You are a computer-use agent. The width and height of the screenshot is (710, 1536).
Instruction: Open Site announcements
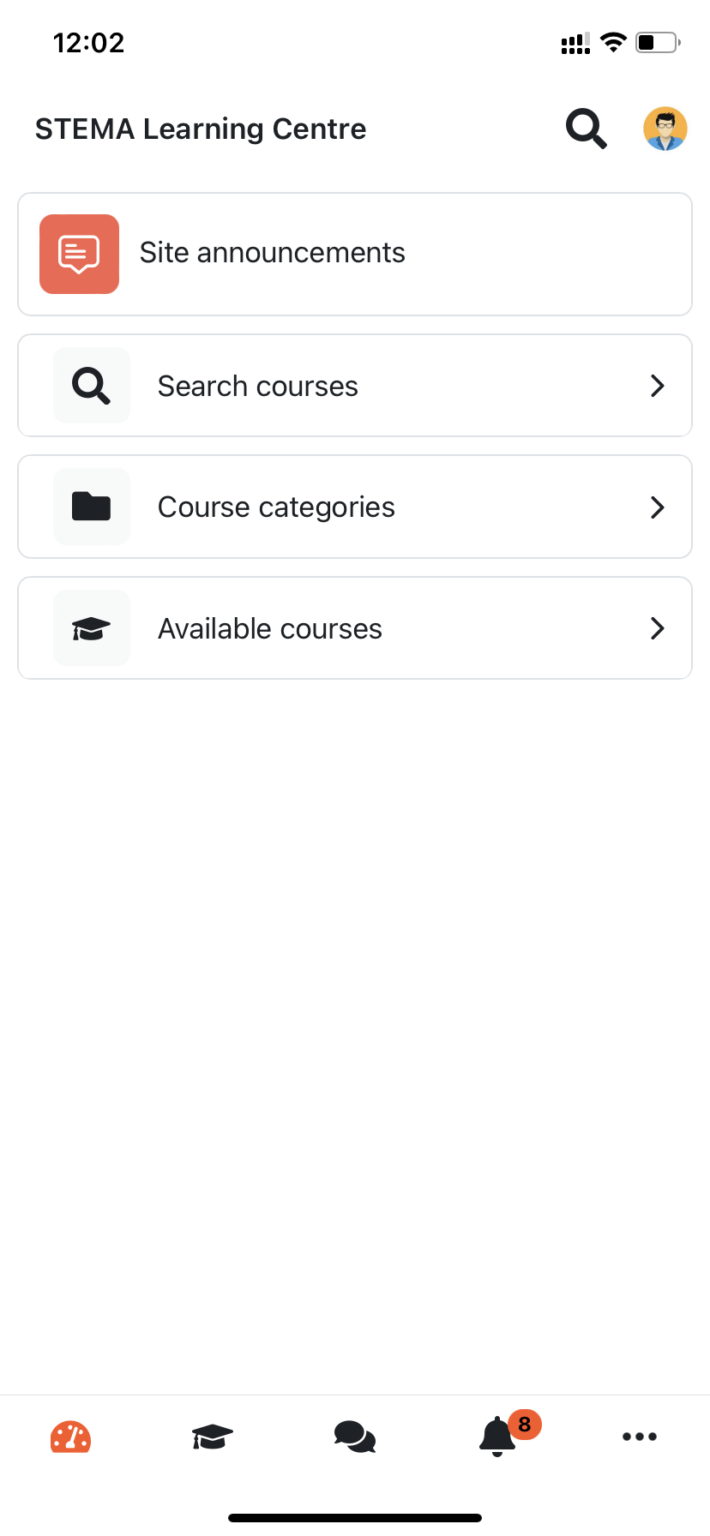pyautogui.click(x=272, y=253)
